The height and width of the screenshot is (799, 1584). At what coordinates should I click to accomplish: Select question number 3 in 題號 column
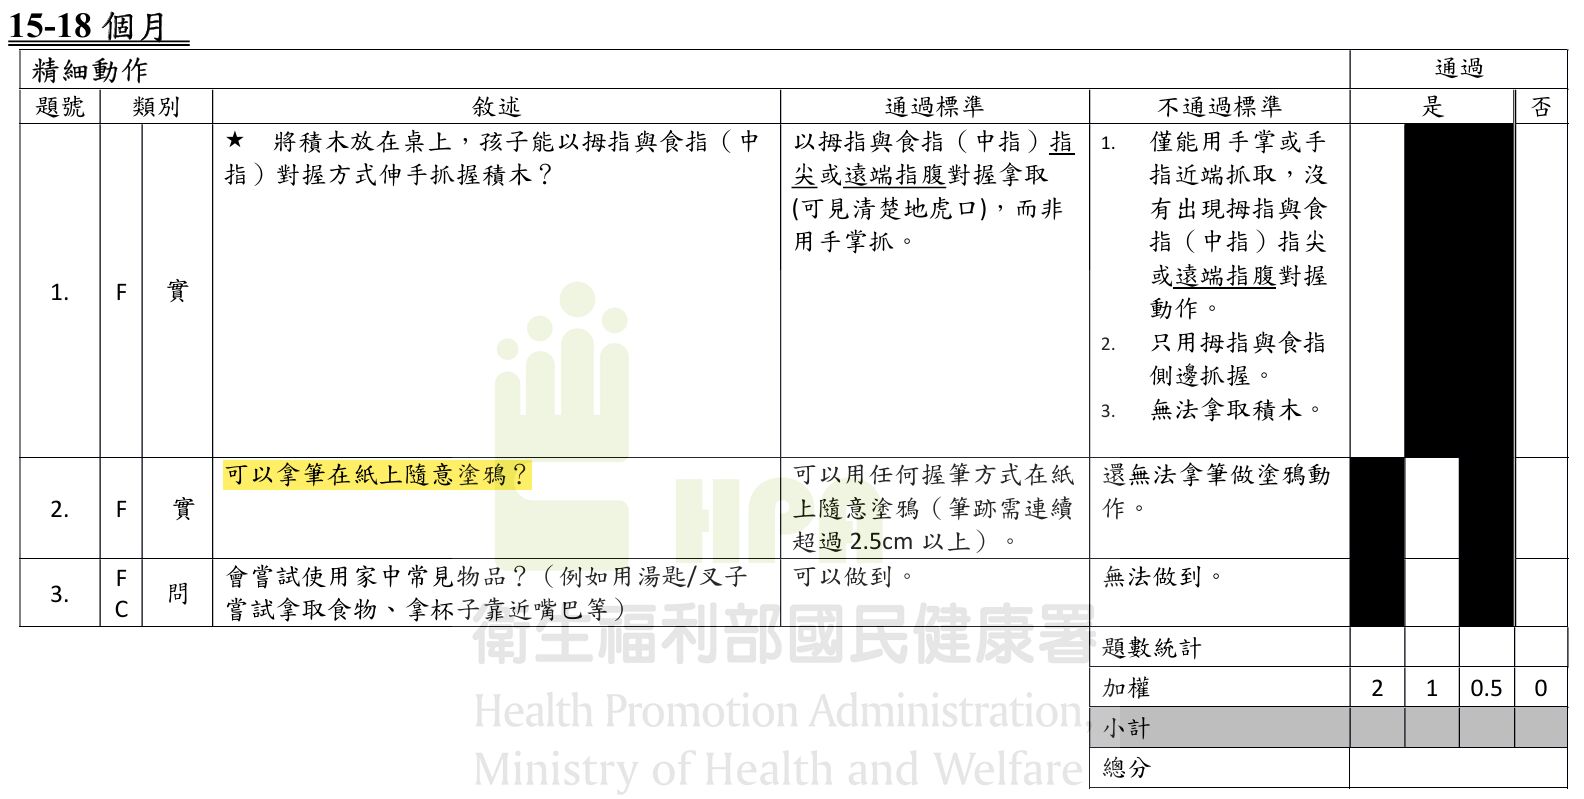pos(60,594)
